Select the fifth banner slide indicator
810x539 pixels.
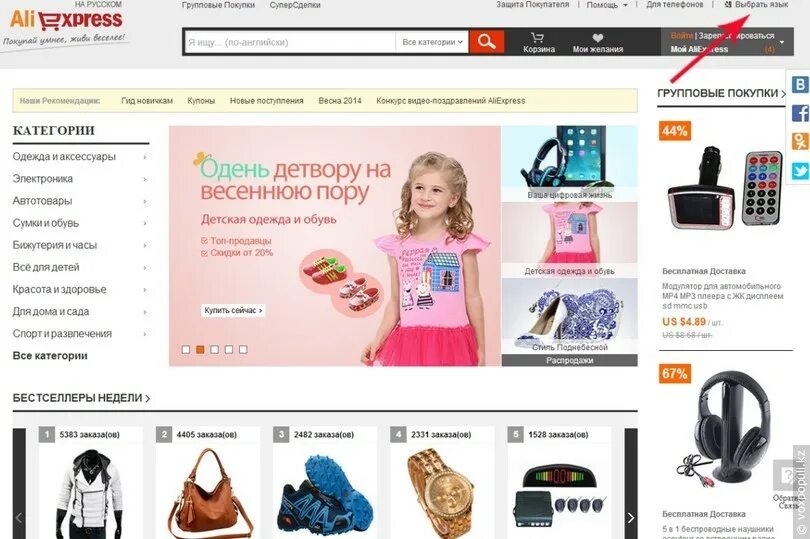pos(243,349)
